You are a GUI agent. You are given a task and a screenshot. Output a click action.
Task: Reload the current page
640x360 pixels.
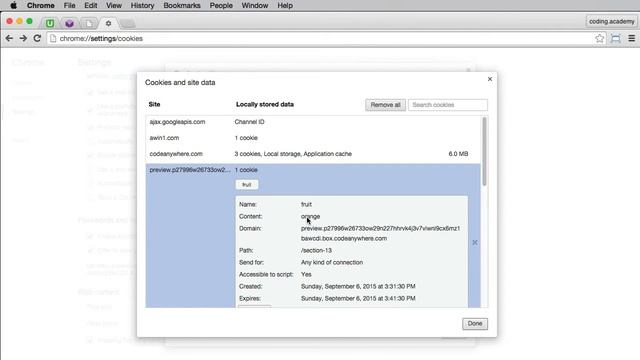click(x=37, y=38)
